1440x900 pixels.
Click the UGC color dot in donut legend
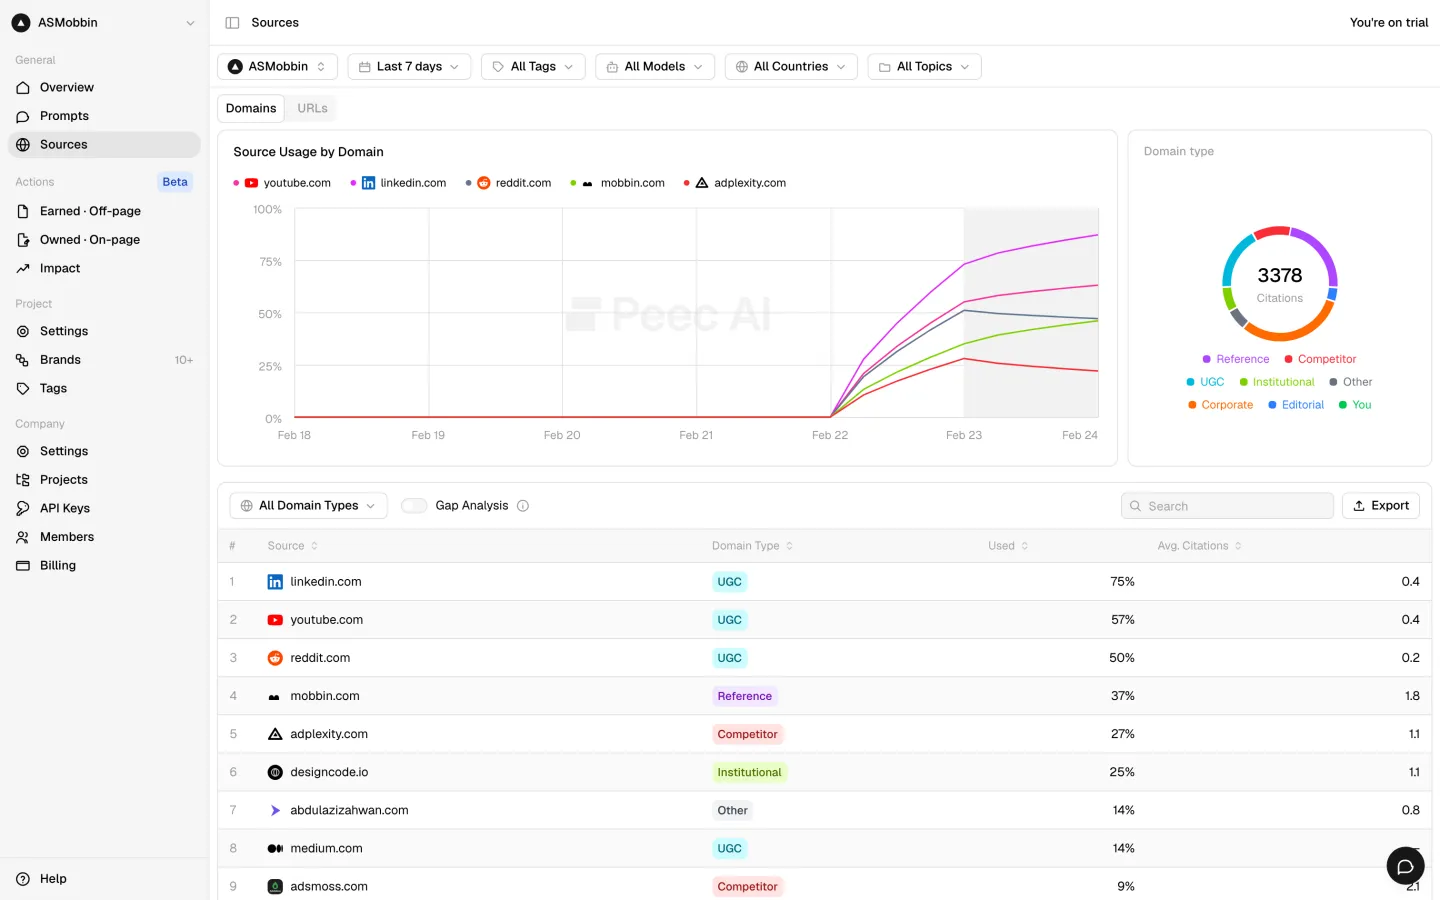click(1190, 382)
